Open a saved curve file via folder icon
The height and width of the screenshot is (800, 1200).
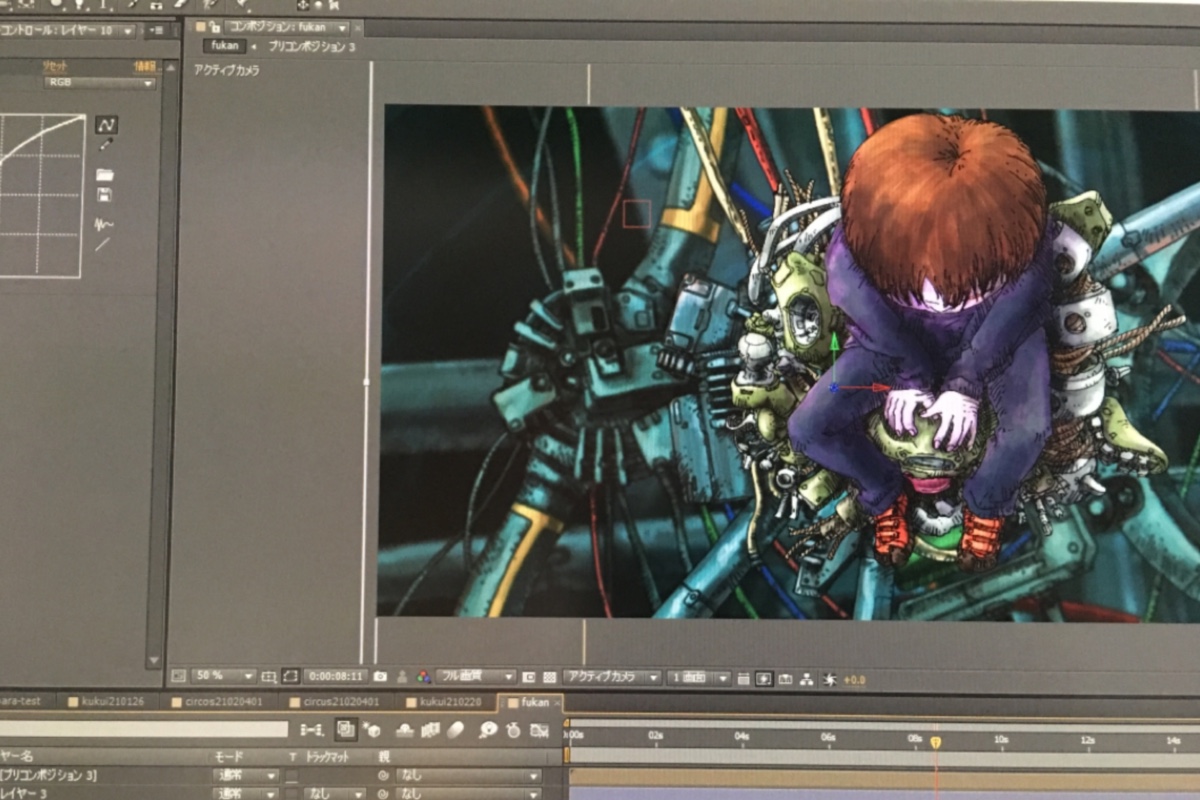pyautogui.click(x=104, y=175)
